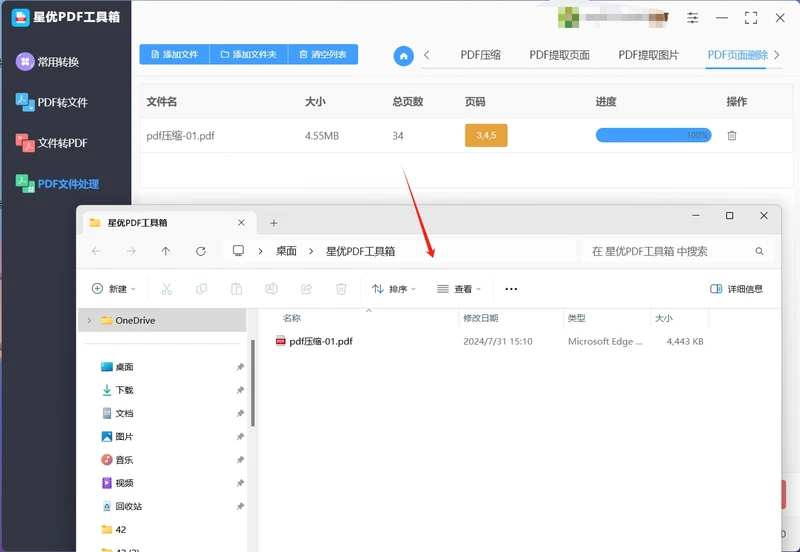Switch to PDF提取页面 tab
Image resolution: width=800 pixels, height=552 pixels.
coord(559,55)
